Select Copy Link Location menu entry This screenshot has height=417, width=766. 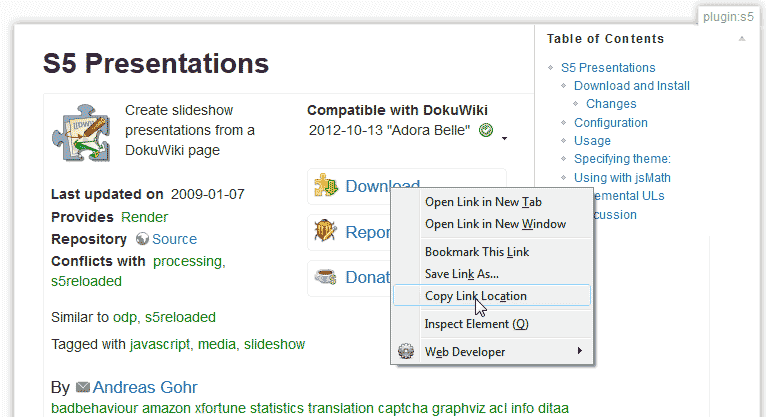tap(476, 296)
